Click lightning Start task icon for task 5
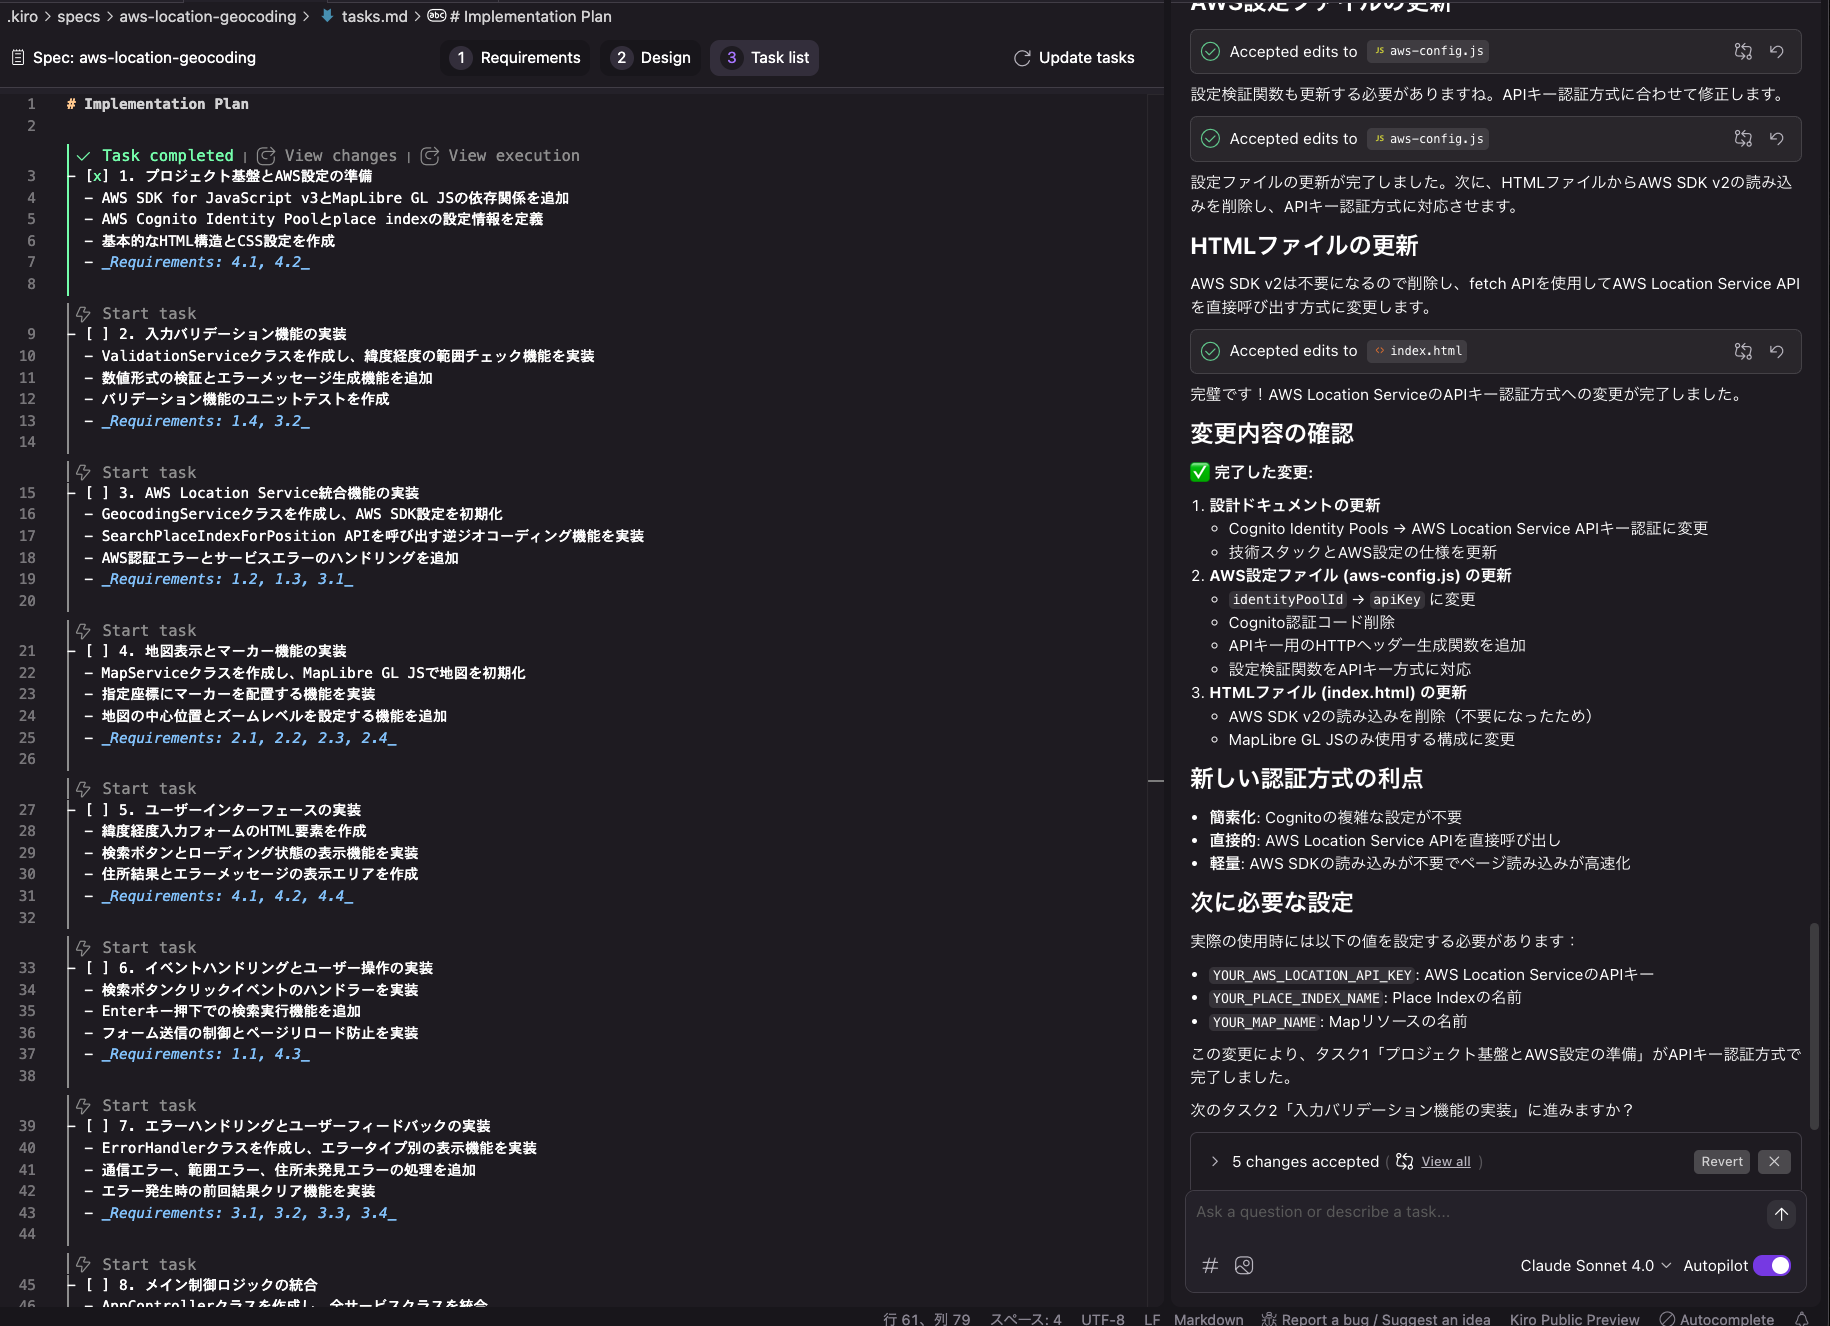Viewport: 1830px width, 1326px height. click(84, 789)
